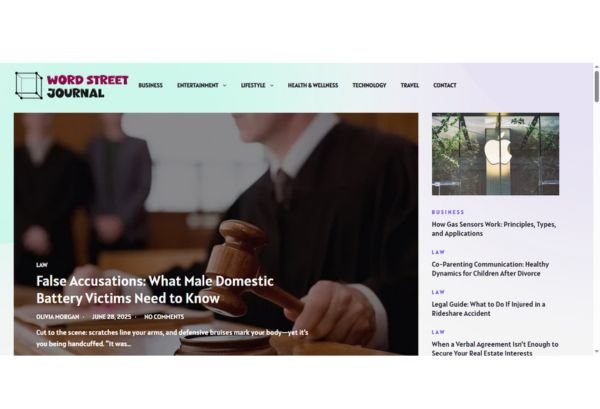Image resolution: width=600 pixels, height=409 pixels.
Task: Open the No Comments link
Action: coord(164,317)
